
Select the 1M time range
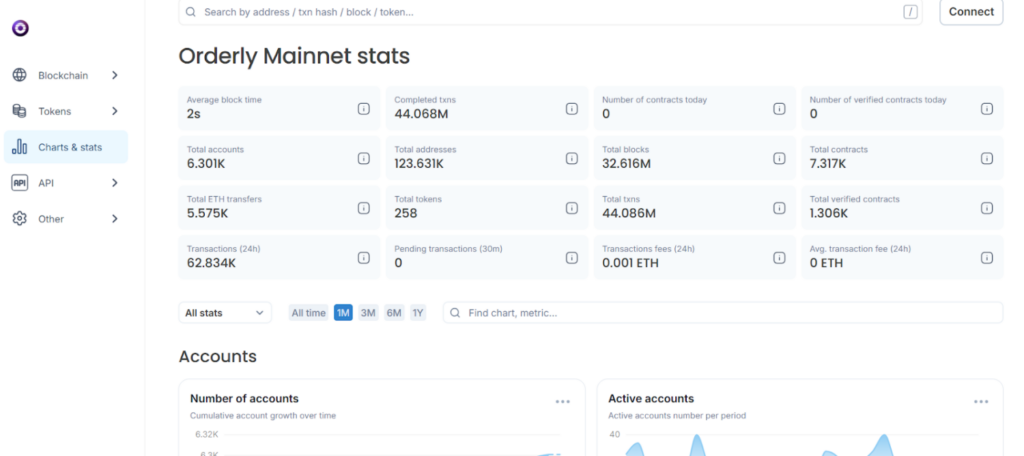click(344, 313)
